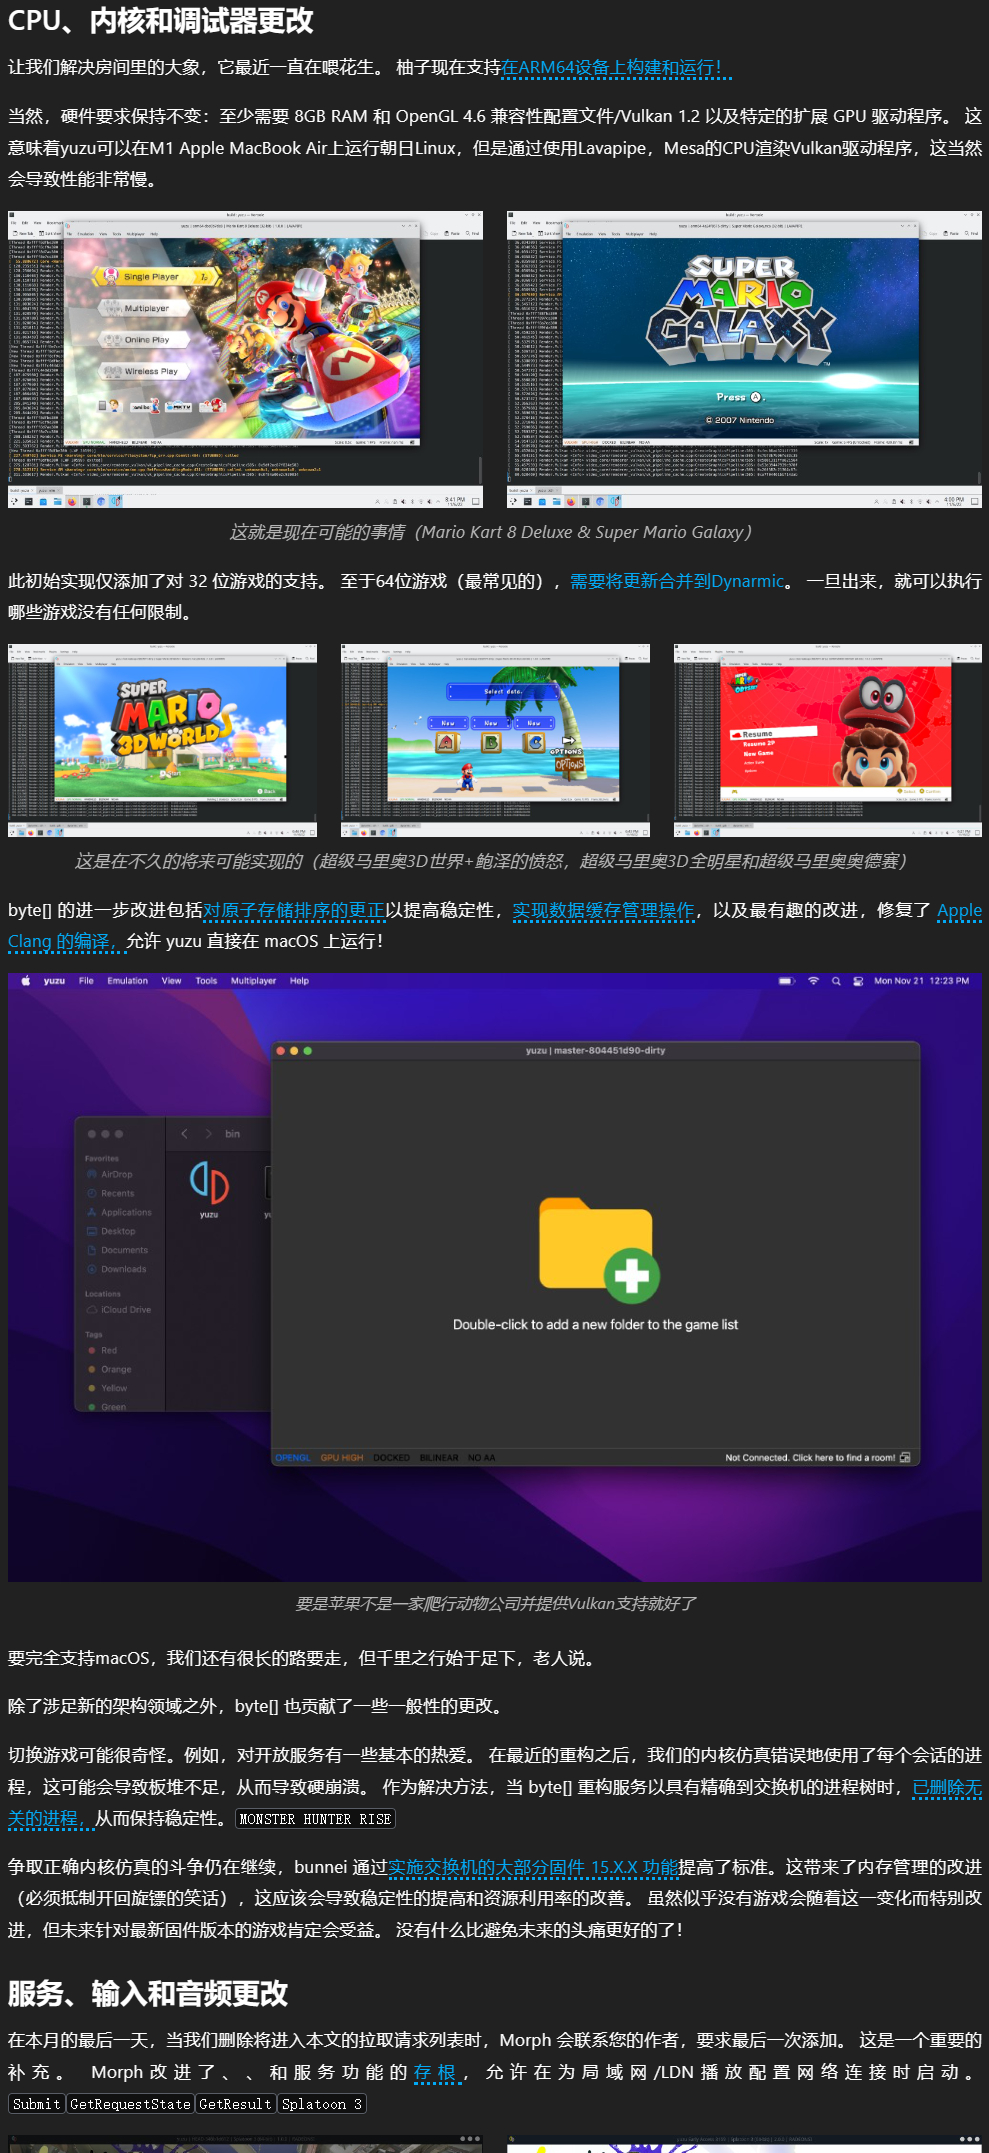Screen dimensions: 989x2153
Task: Enlarge the Mario Kart 8 Deluxe screenshot
Action: click(245, 359)
